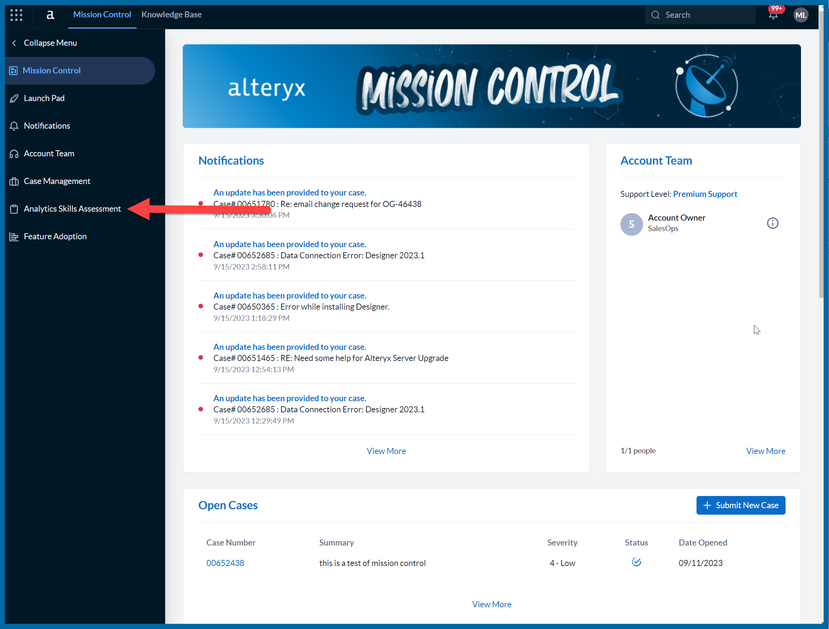Viewport: 829px width, 629px height.
Task: Click the Analytics Skills Assessment clipboard icon
Action: point(14,209)
